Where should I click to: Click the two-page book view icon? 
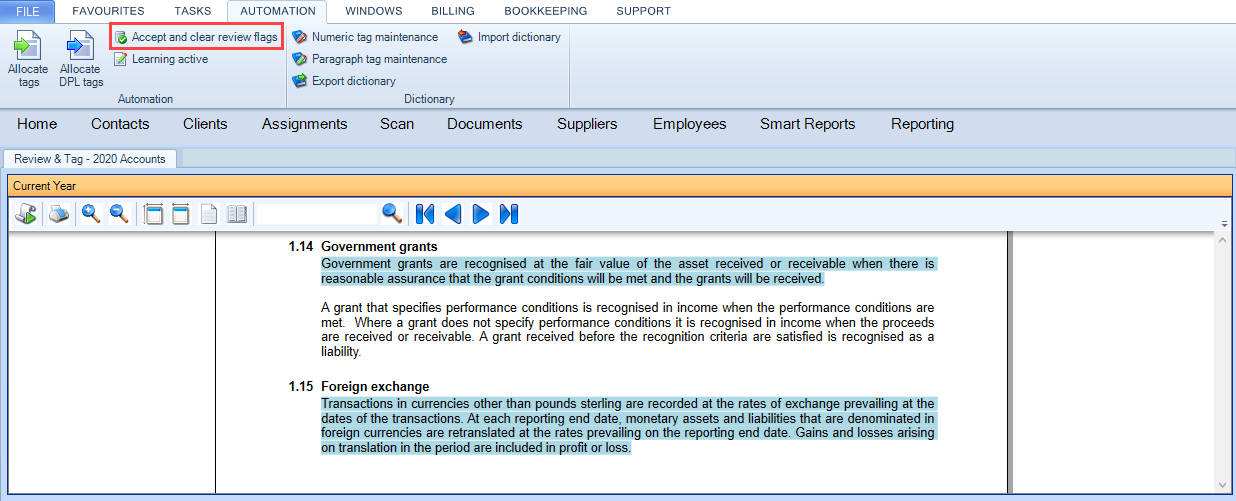click(237, 213)
